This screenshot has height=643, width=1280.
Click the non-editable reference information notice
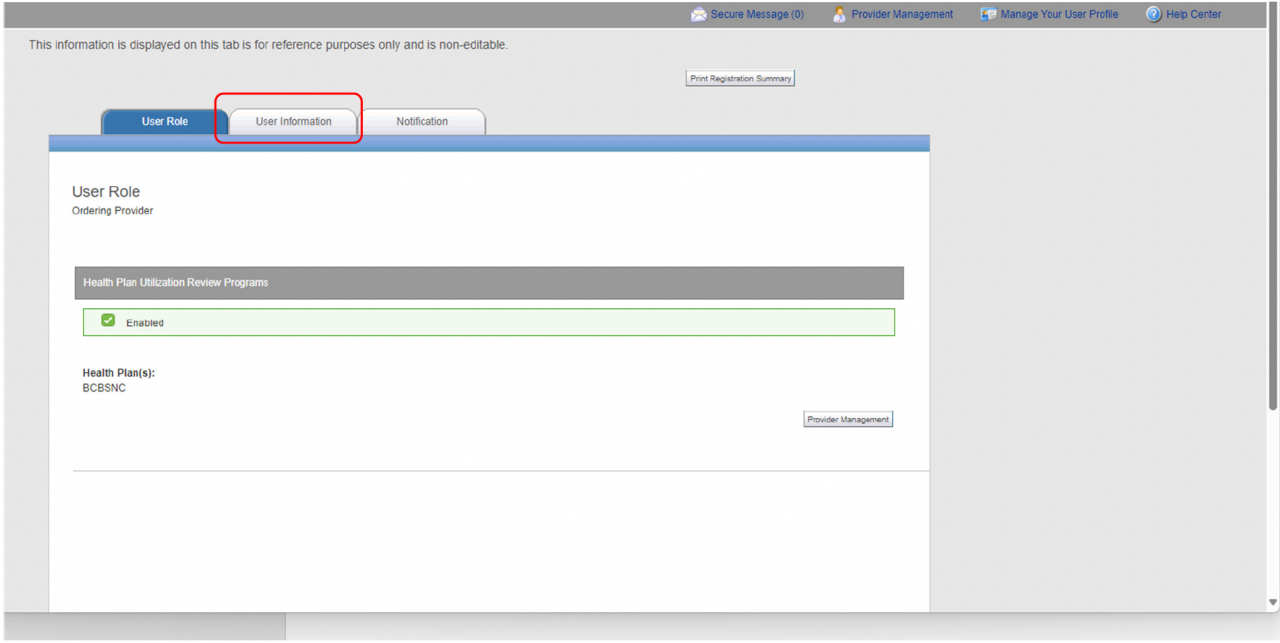coord(268,45)
